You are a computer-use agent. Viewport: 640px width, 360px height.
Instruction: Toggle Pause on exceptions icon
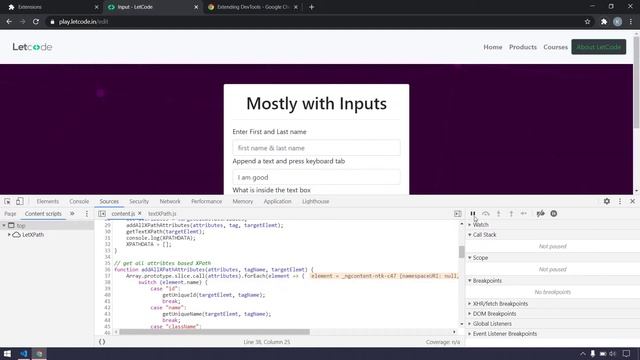(x=553, y=213)
